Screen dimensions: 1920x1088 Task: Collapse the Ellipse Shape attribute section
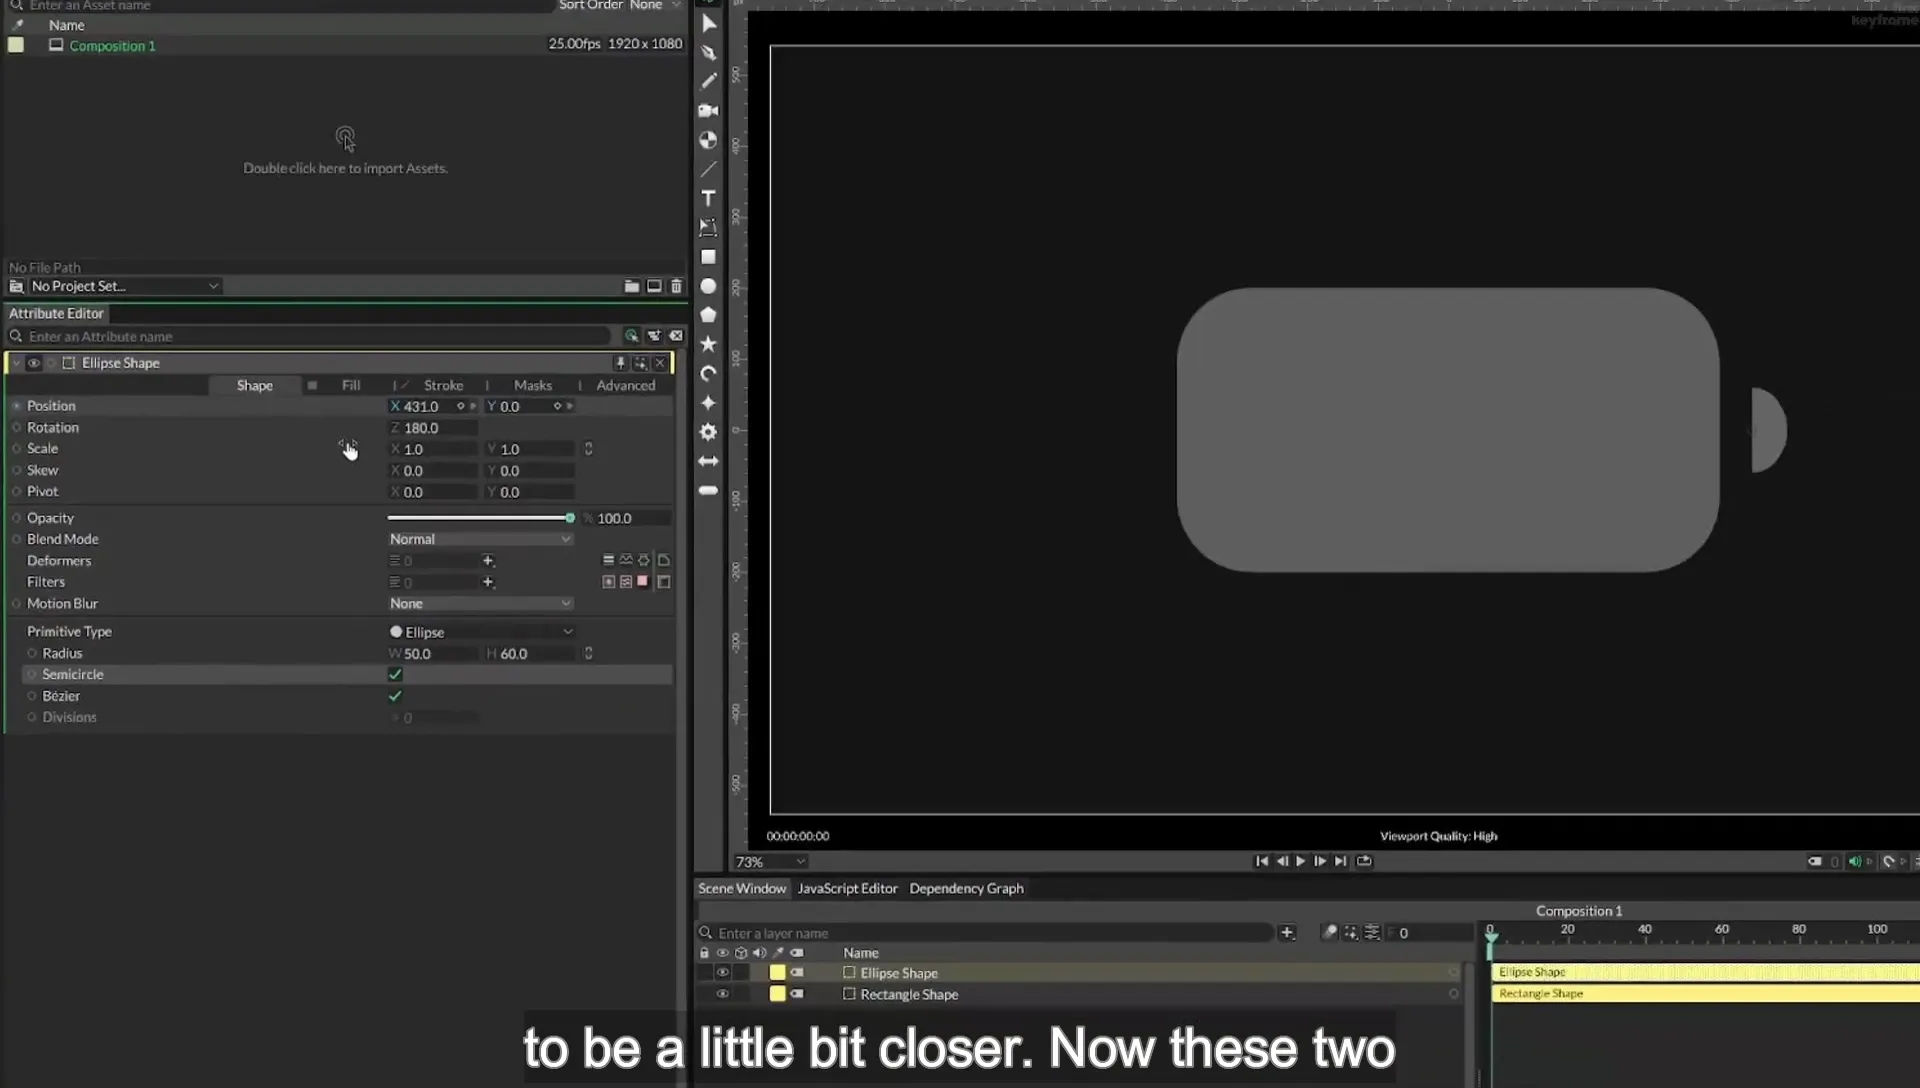click(x=15, y=363)
